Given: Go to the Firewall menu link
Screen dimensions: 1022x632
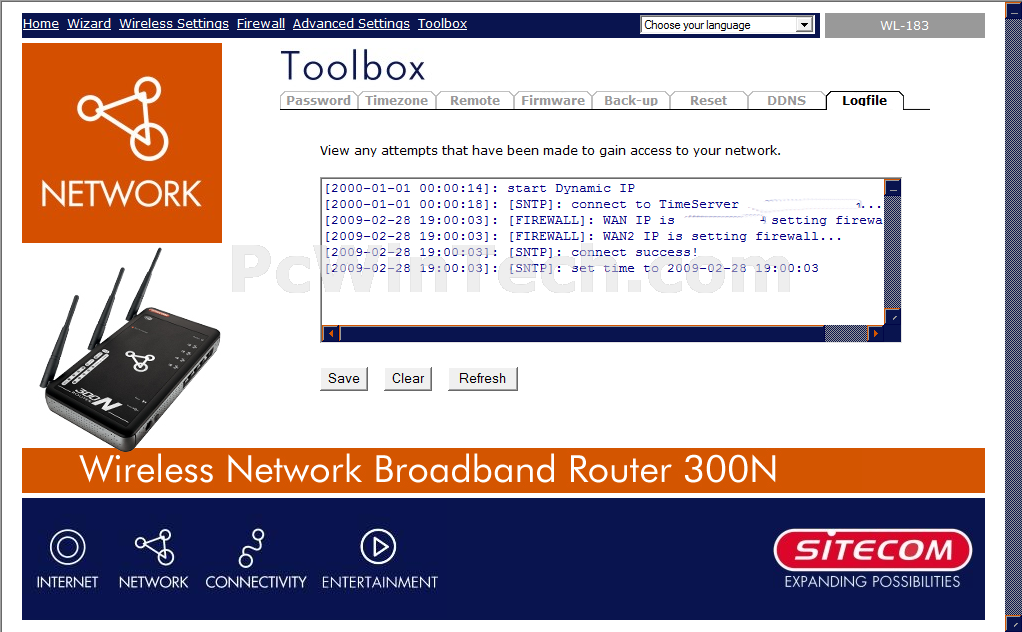Looking at the screenshot, I should [x=261, y=23].
